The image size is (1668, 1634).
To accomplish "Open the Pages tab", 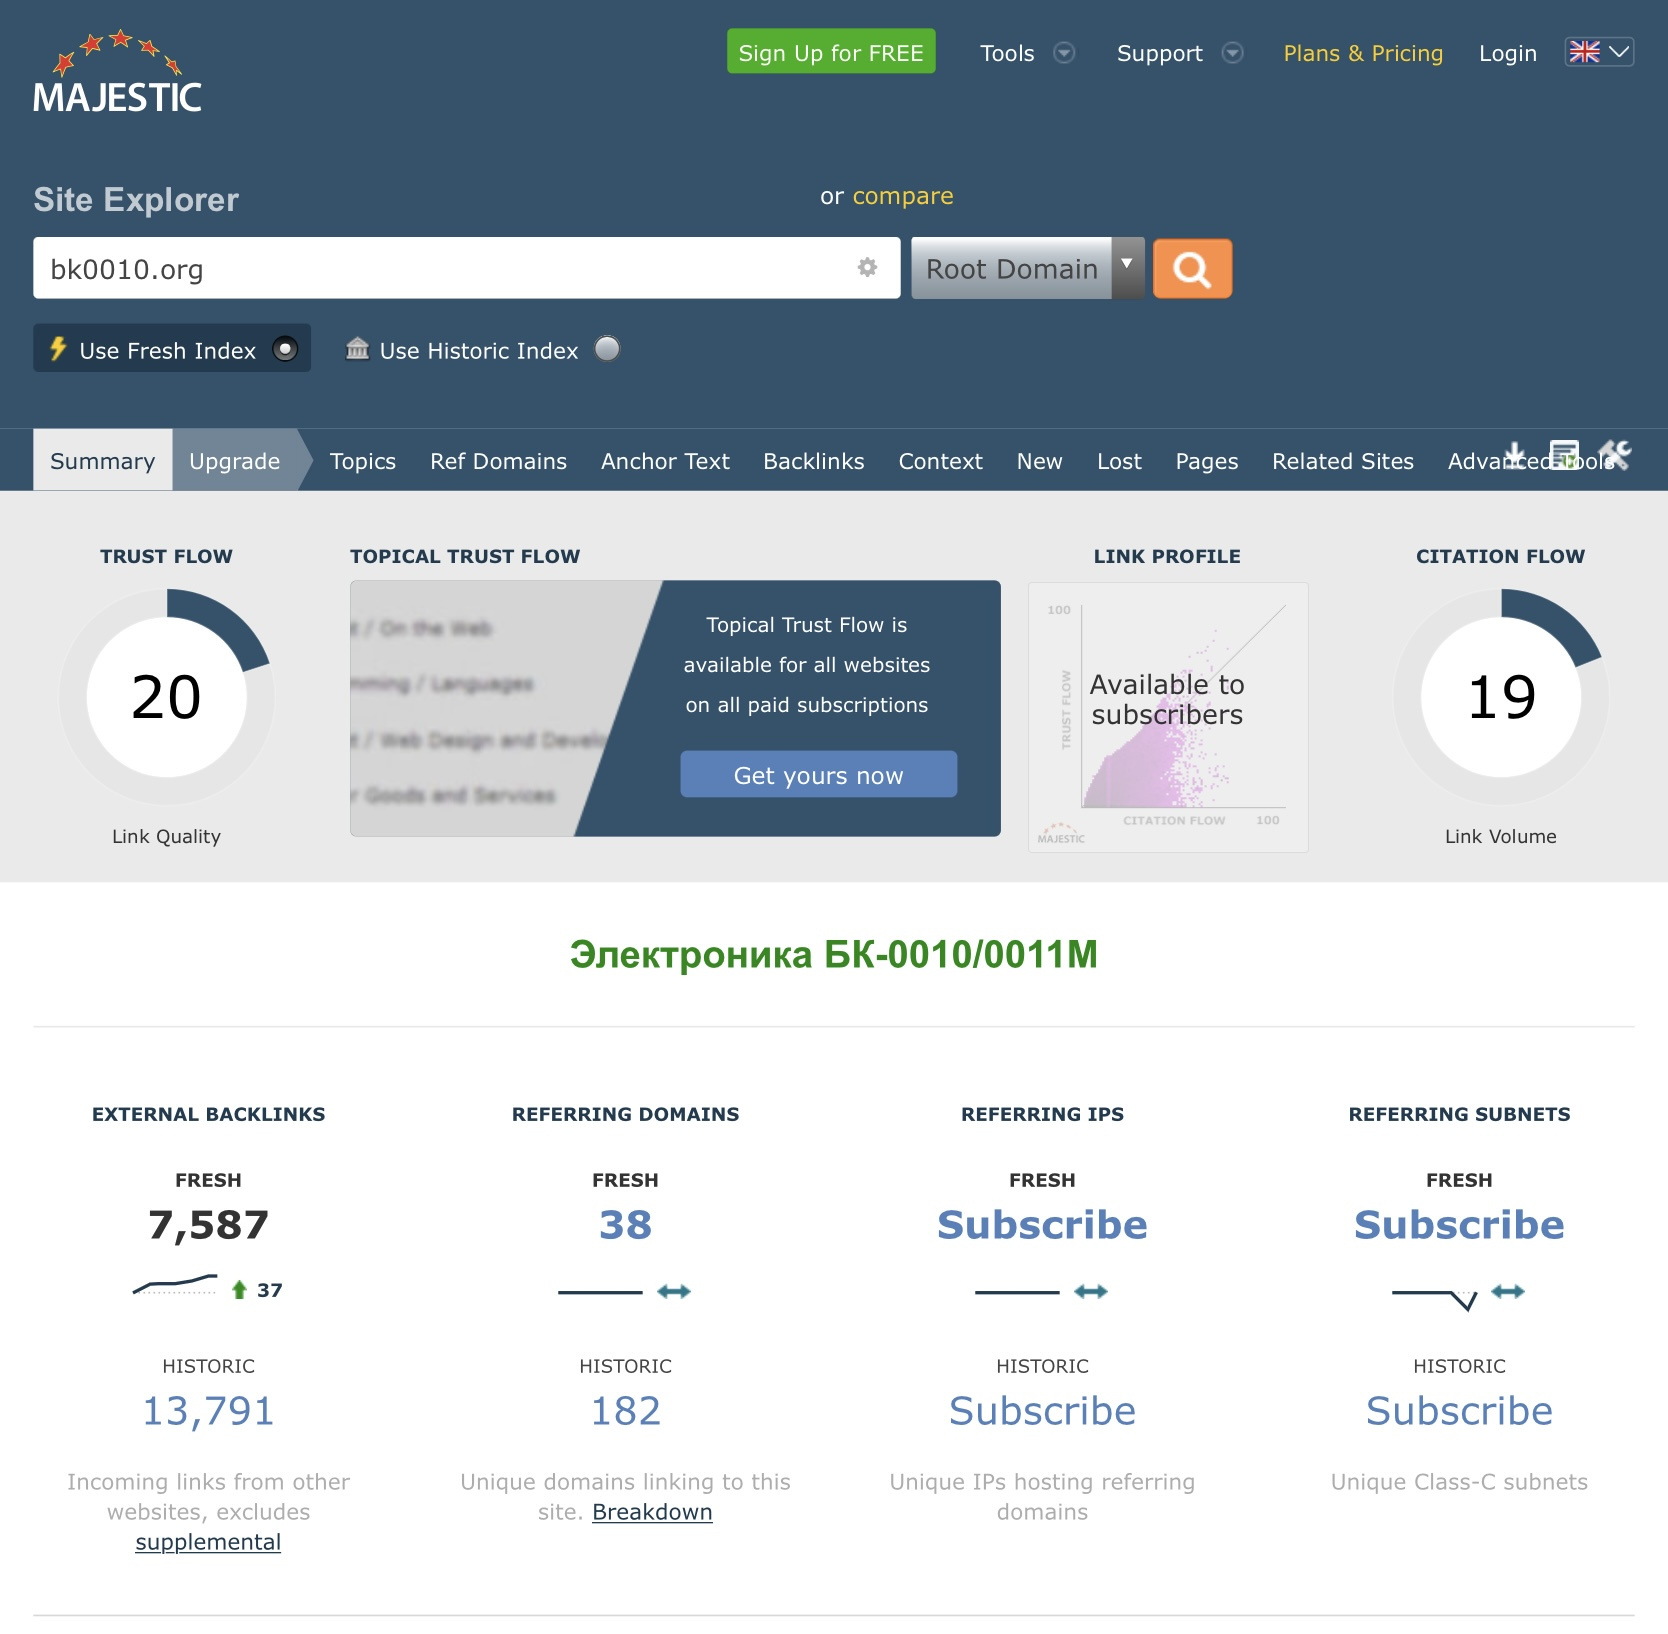I will click(1206, 461).
